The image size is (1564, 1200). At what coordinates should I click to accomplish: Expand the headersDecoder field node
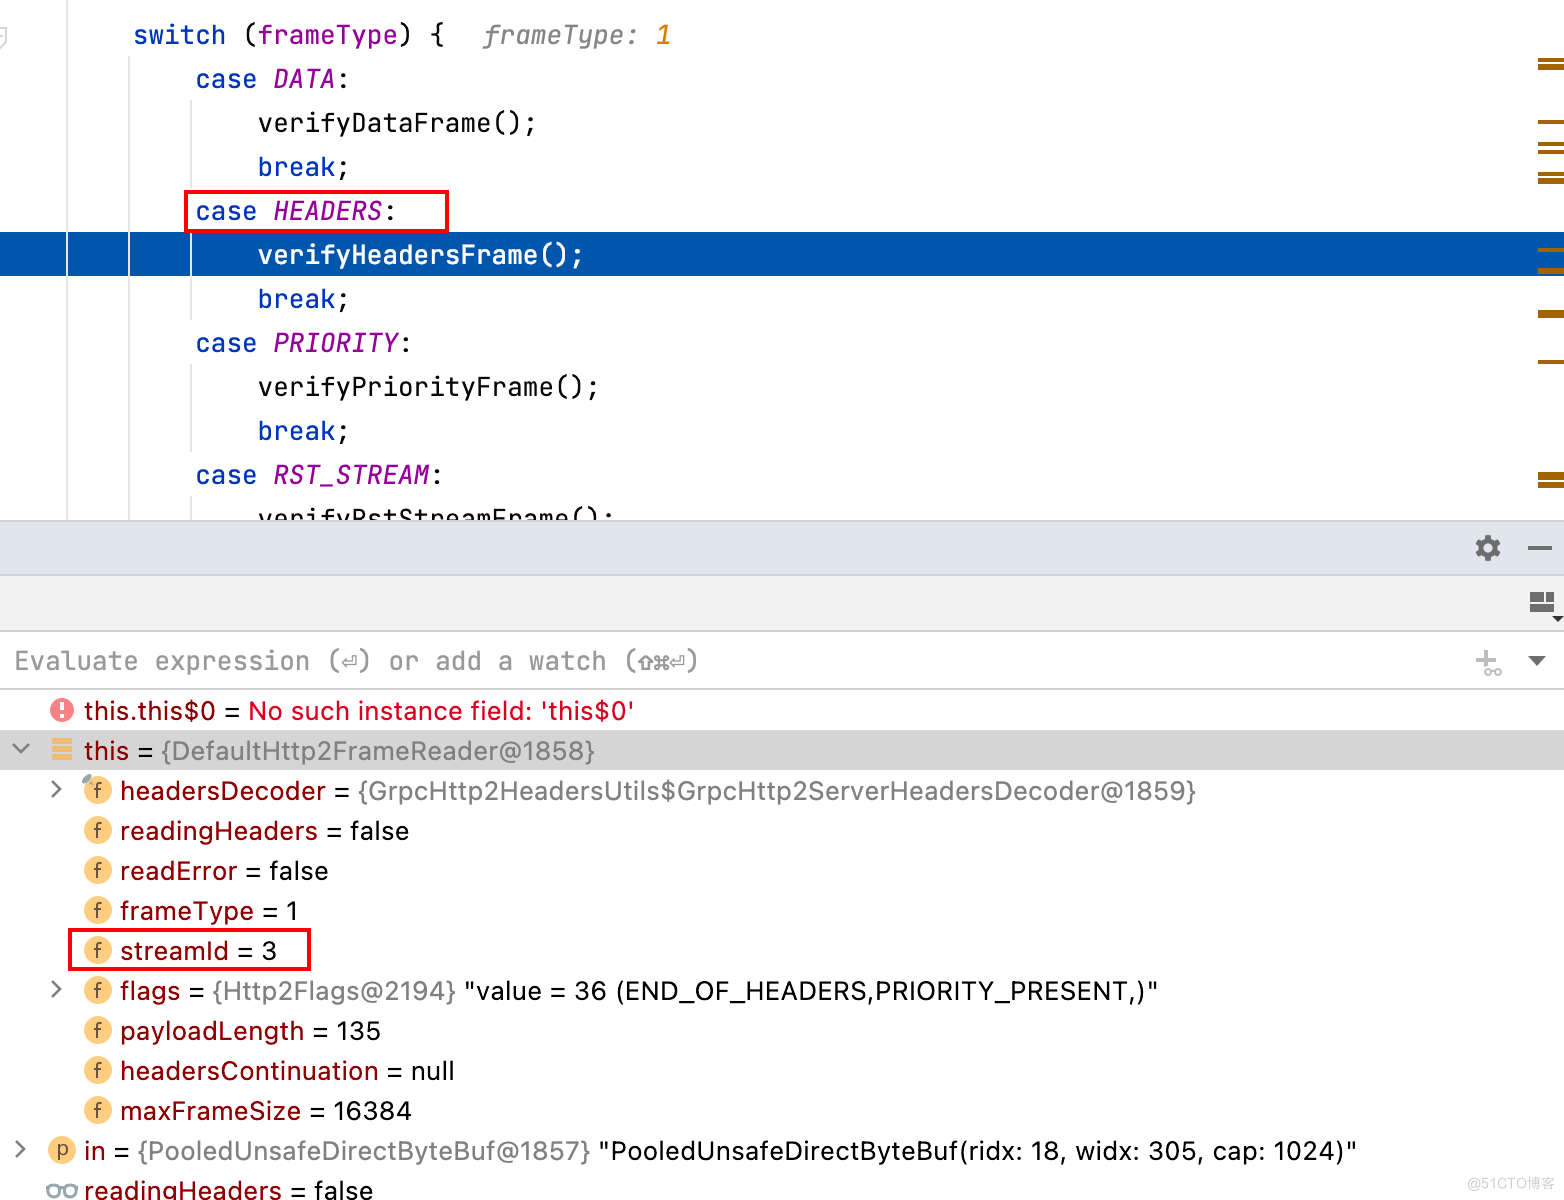coord(57,791)
